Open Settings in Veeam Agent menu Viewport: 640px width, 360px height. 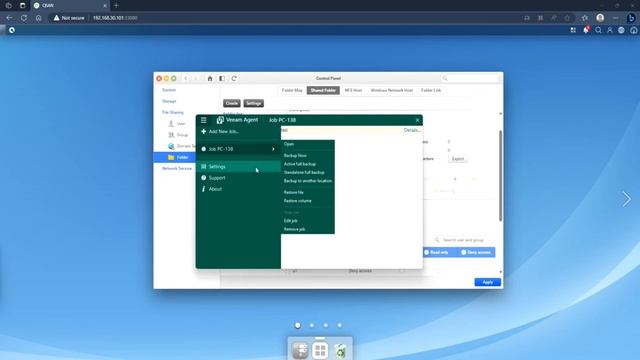238,167
